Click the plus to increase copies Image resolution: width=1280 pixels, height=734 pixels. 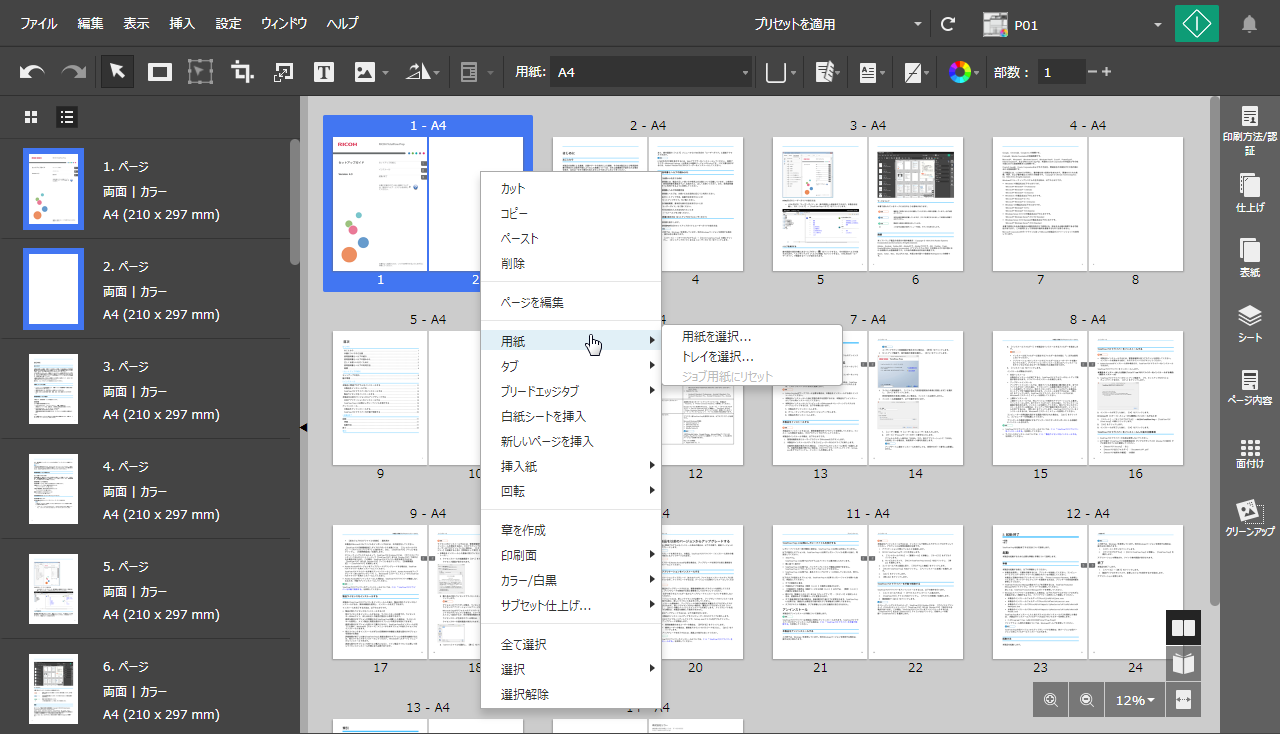tap(1106, 72)
